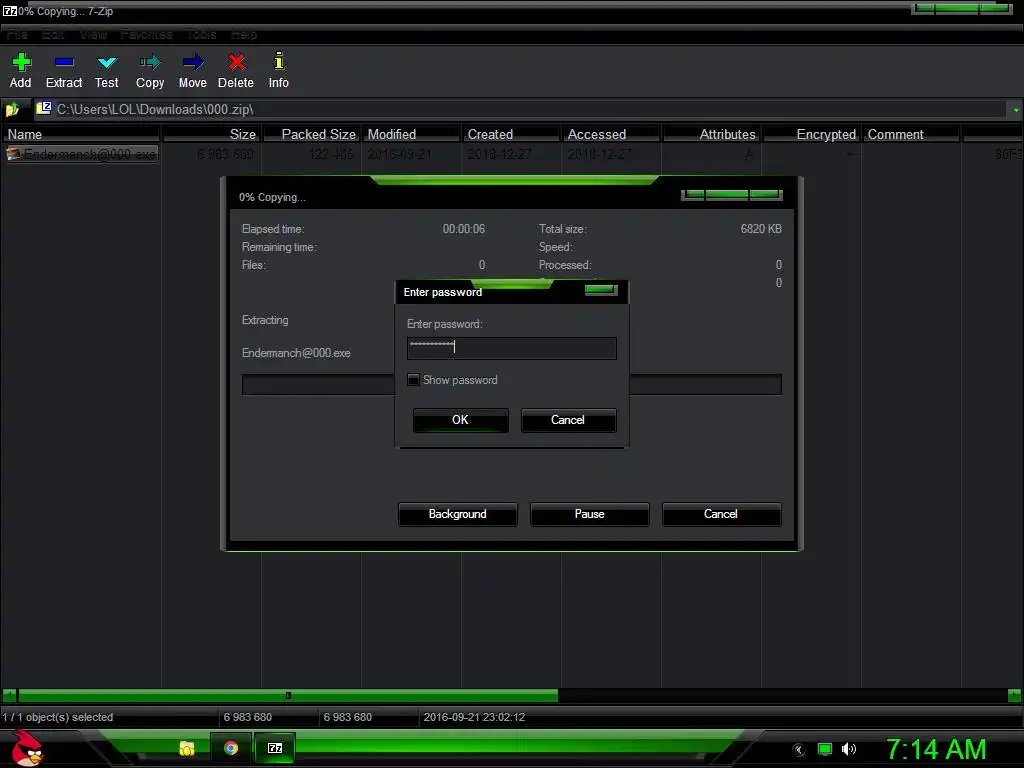Sort by the Size column header
This screenshot has width=1024, height=768.
pyautogui.click(x=212, y=134)
